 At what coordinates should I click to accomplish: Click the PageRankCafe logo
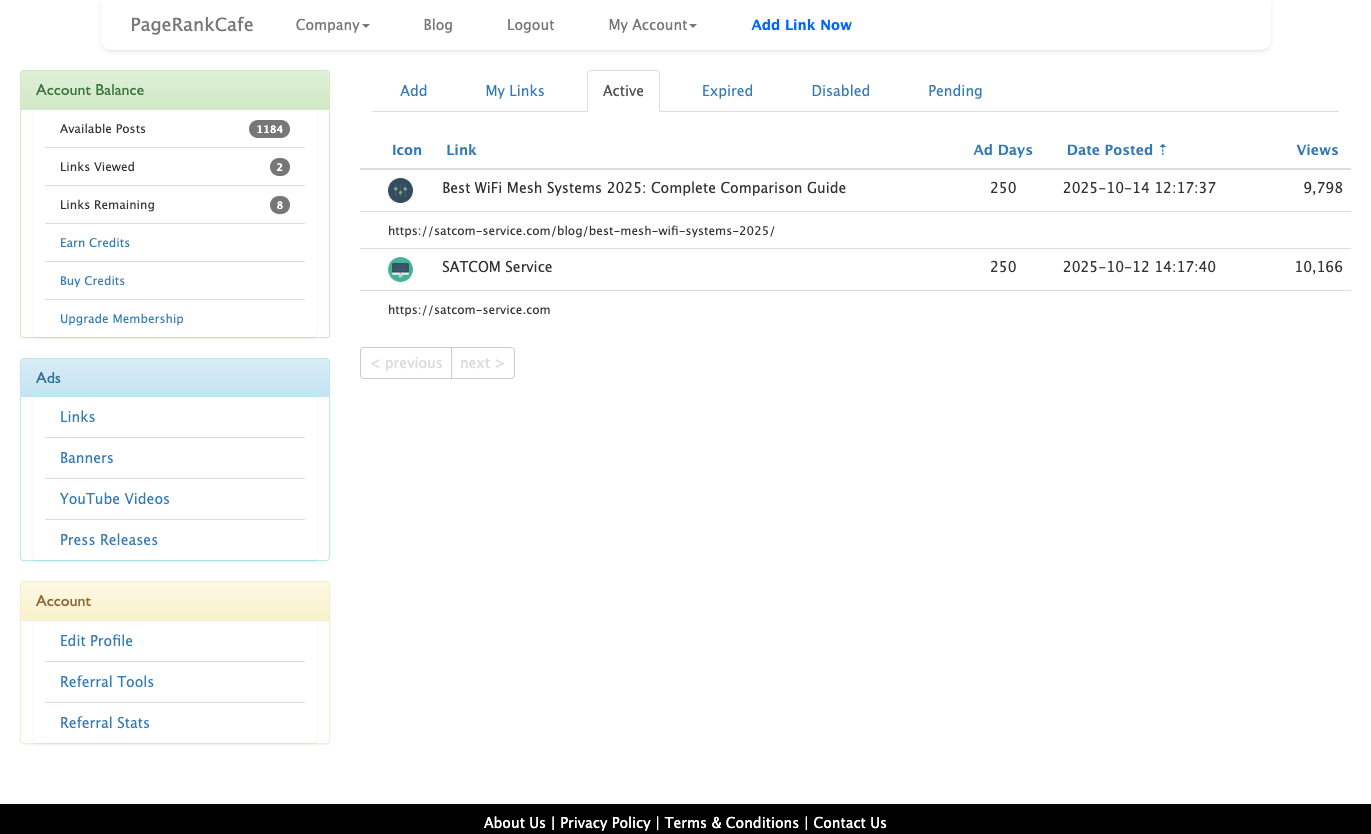191,24
